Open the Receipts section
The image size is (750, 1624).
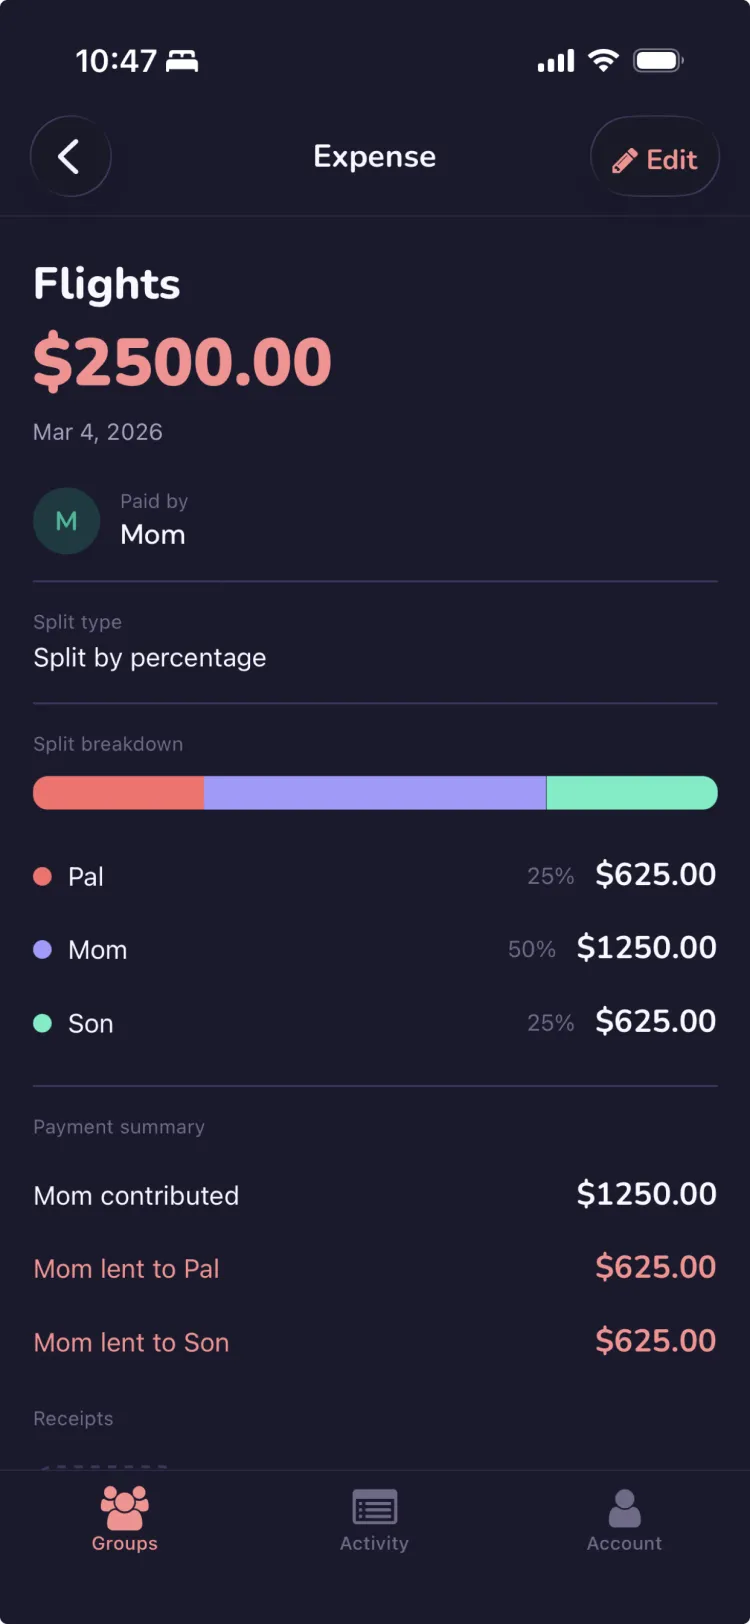(x=72, y=1418)
